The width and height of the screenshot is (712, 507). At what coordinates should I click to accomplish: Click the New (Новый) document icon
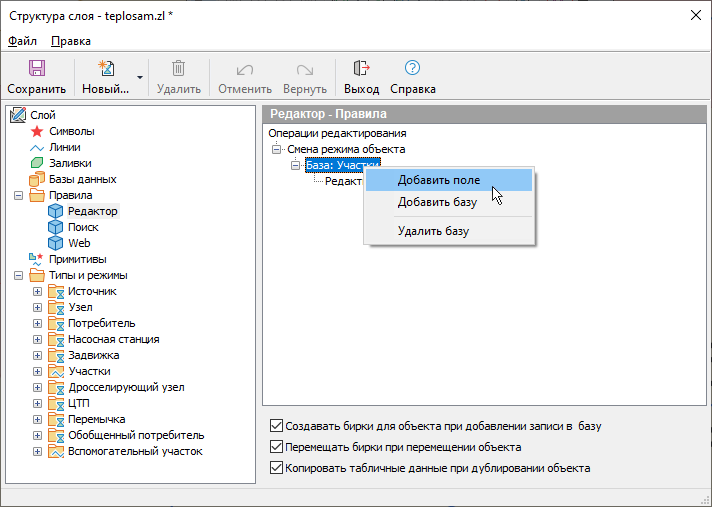[105, 69]
